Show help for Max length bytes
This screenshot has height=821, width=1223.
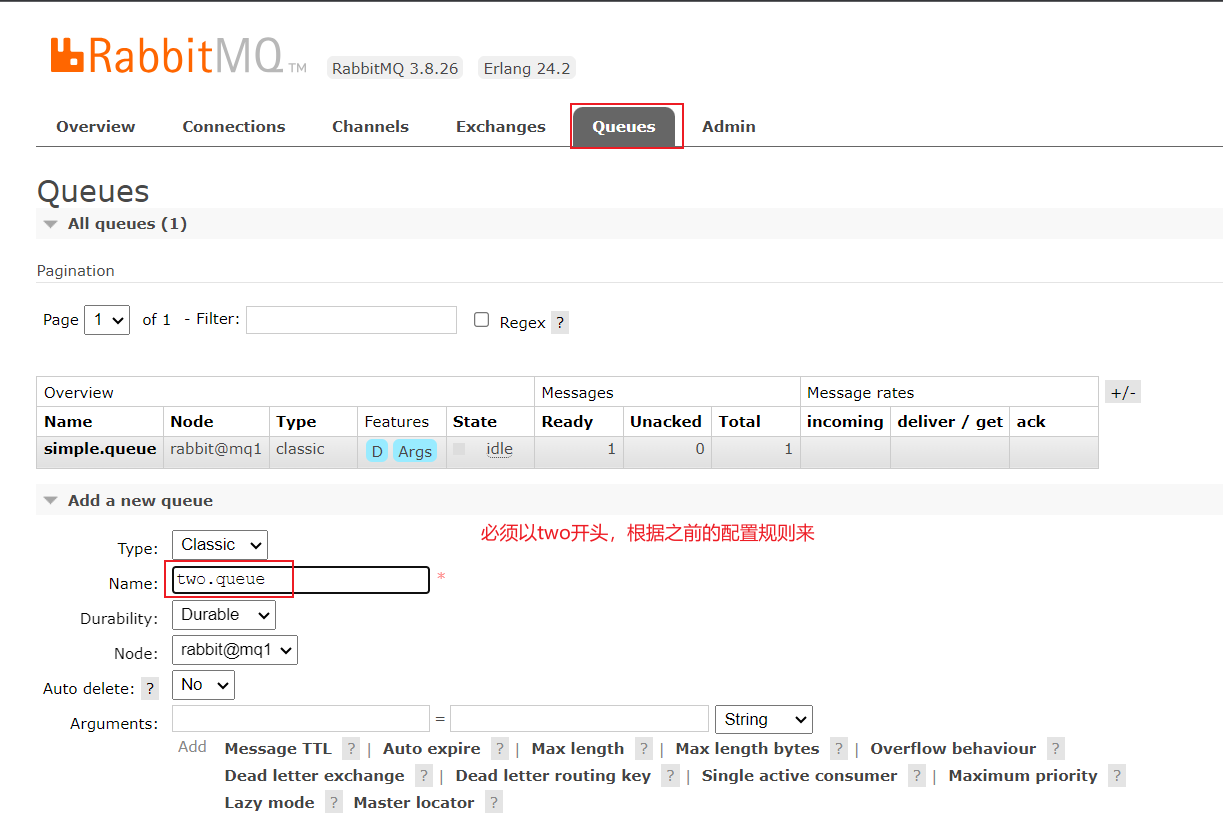(x=839, y=749)
